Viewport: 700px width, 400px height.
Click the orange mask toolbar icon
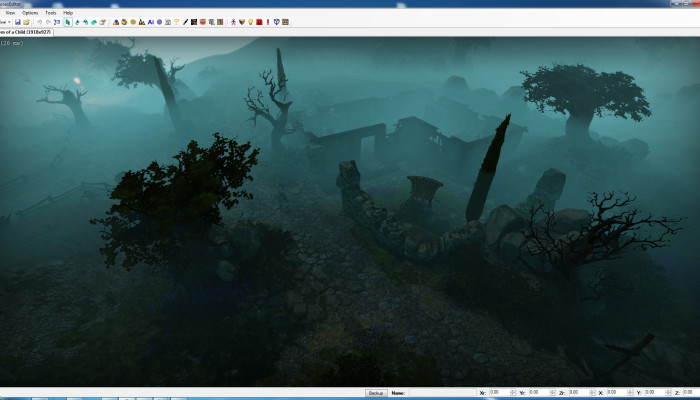(203, 22)
